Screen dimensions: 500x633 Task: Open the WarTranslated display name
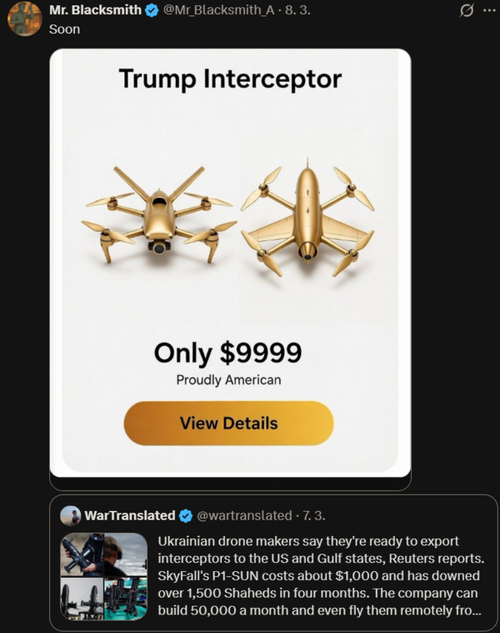click(130, 516)
